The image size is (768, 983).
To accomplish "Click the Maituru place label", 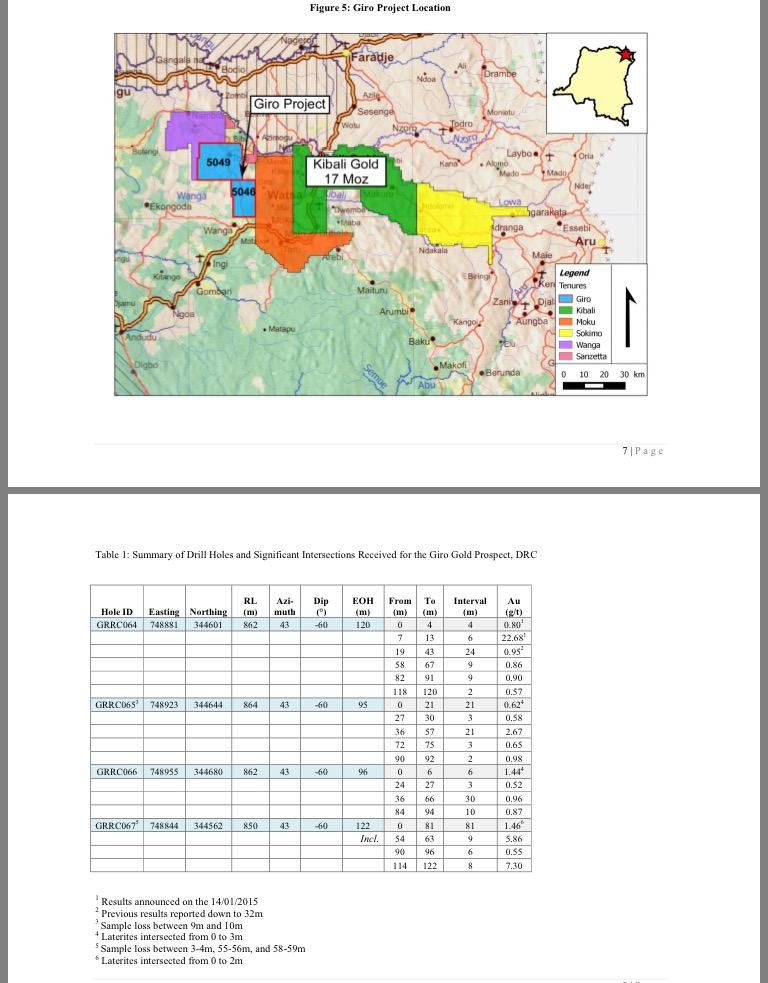I will click(x=372, y=290).
